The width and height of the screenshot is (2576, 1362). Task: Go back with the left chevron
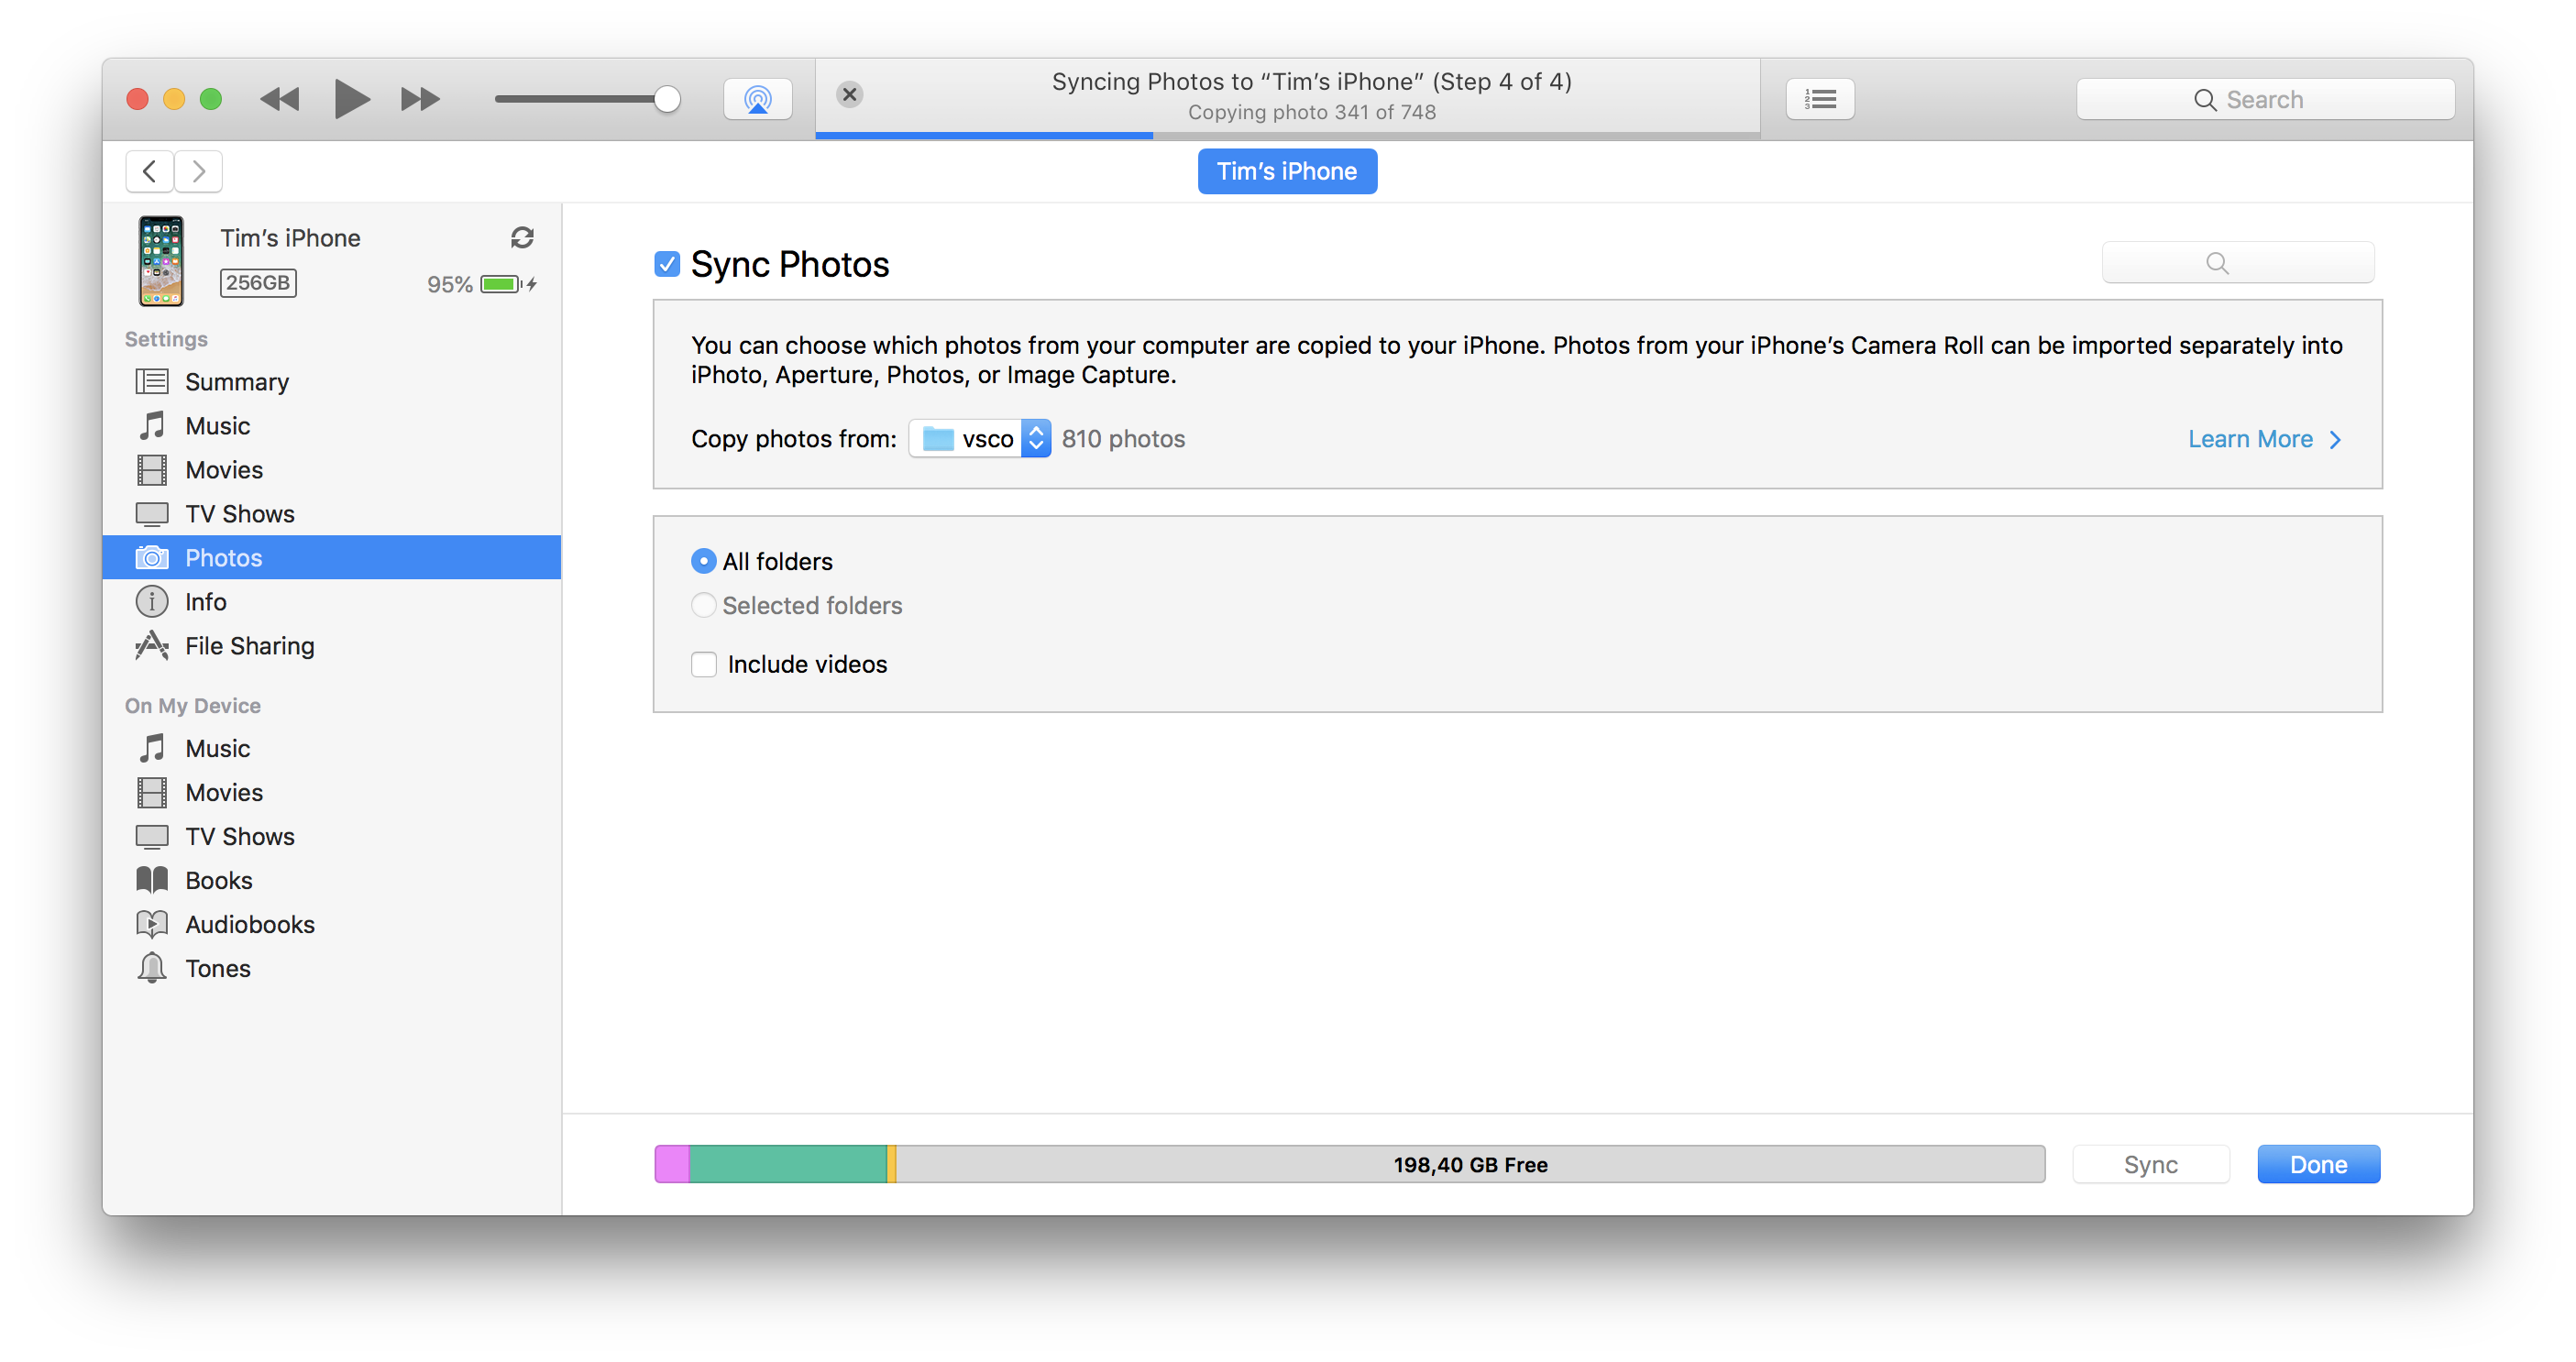pyautogui.click(x=150, y=172)
